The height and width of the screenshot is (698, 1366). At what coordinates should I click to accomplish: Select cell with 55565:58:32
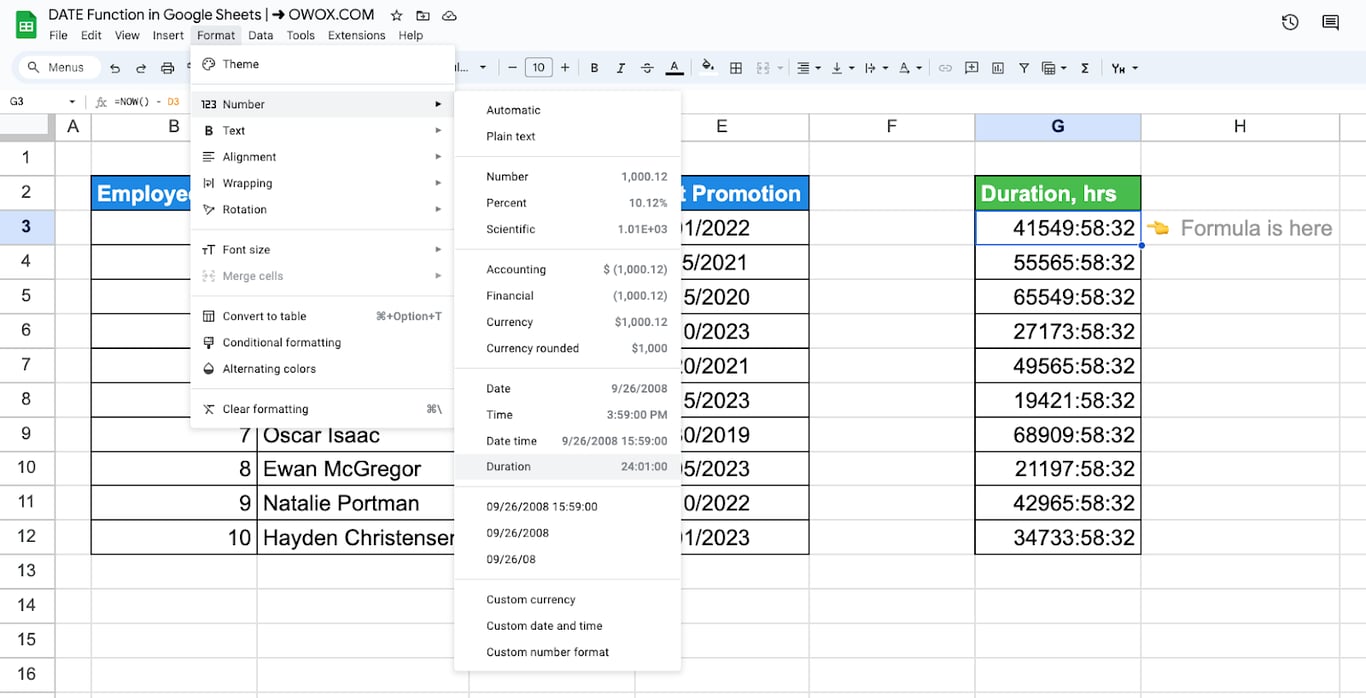pyautogui.click(x=1058, y=262)
